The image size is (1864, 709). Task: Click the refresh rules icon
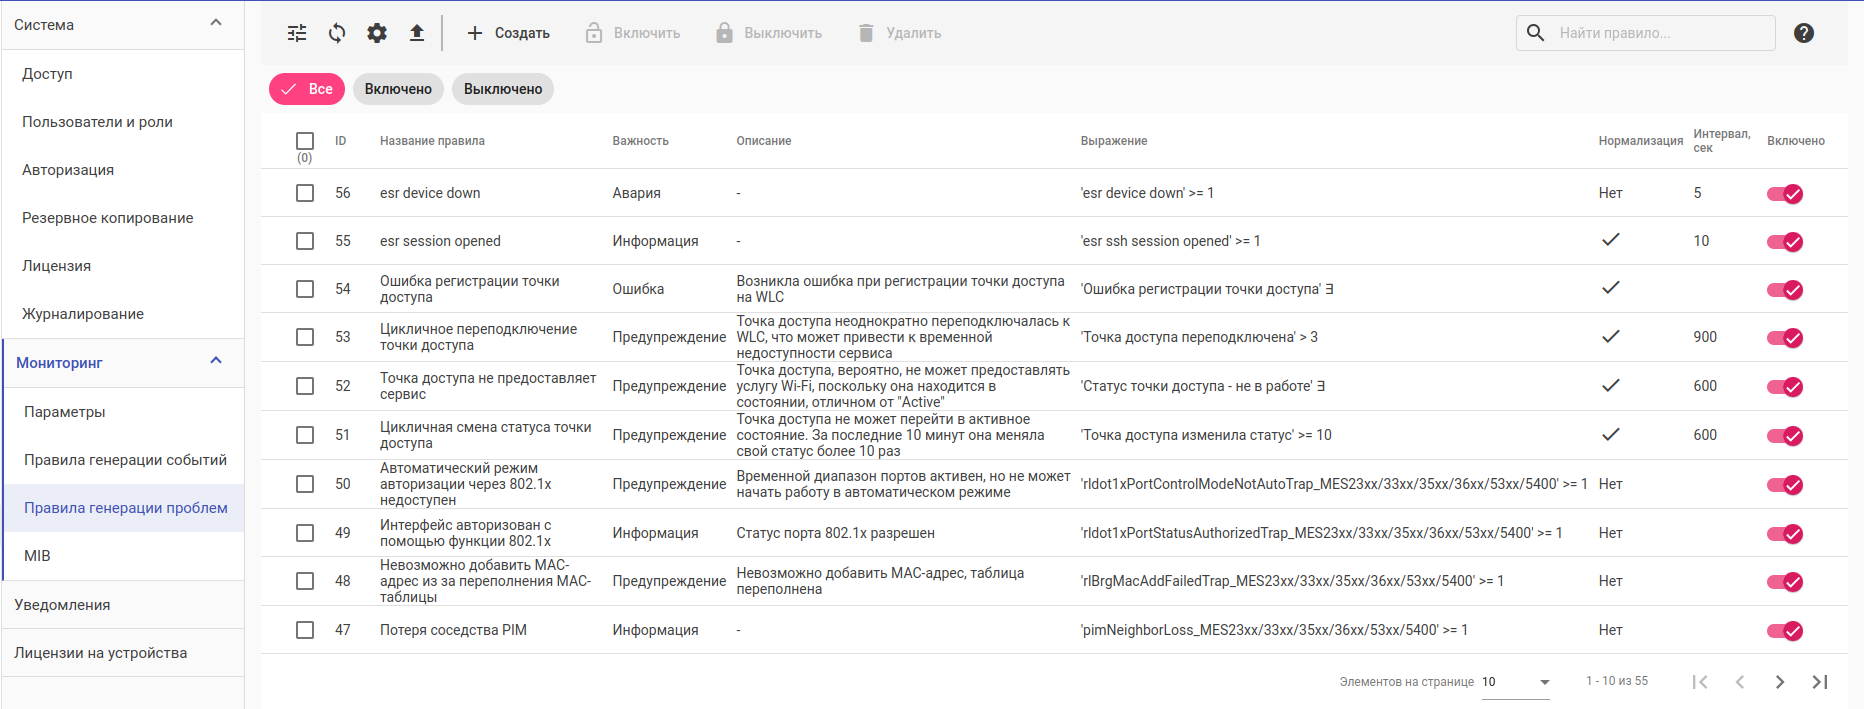point(337,33)
